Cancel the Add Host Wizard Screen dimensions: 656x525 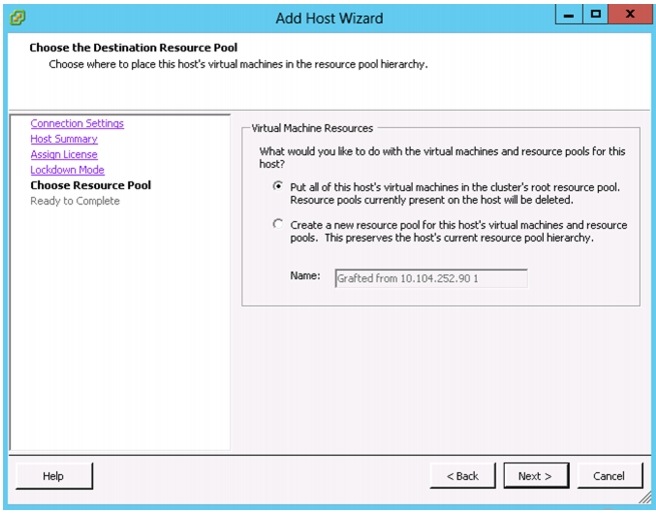click(x=610, y=476)
